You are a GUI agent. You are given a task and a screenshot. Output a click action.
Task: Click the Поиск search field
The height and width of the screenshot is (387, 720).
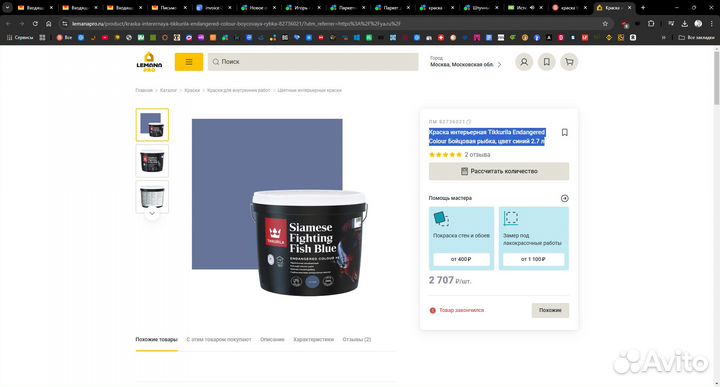click(313, 62)
